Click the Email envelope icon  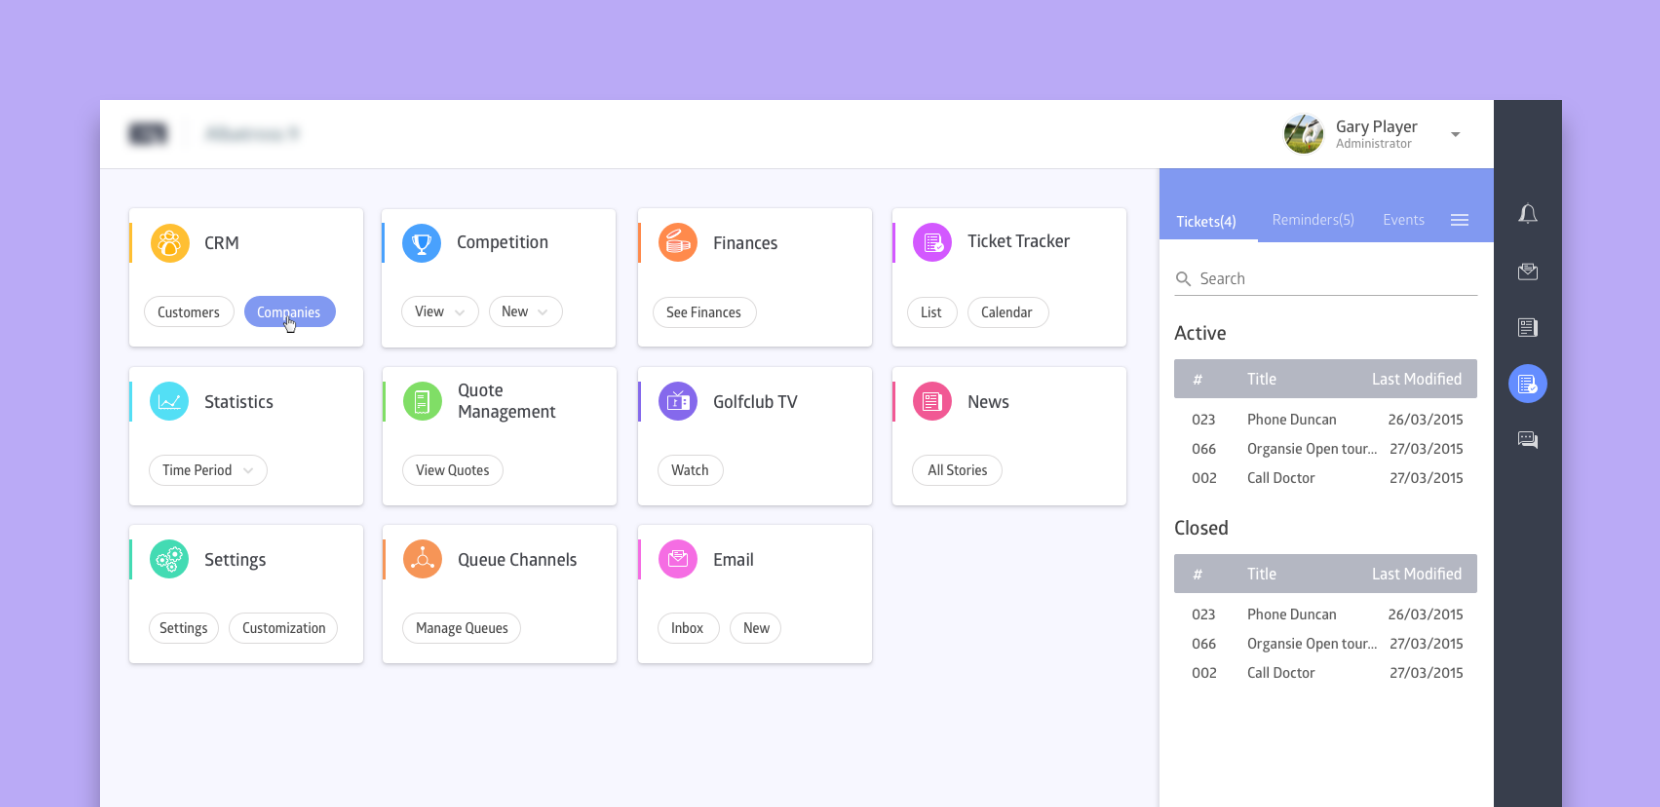pyautogui.click(x=678, y=559)
